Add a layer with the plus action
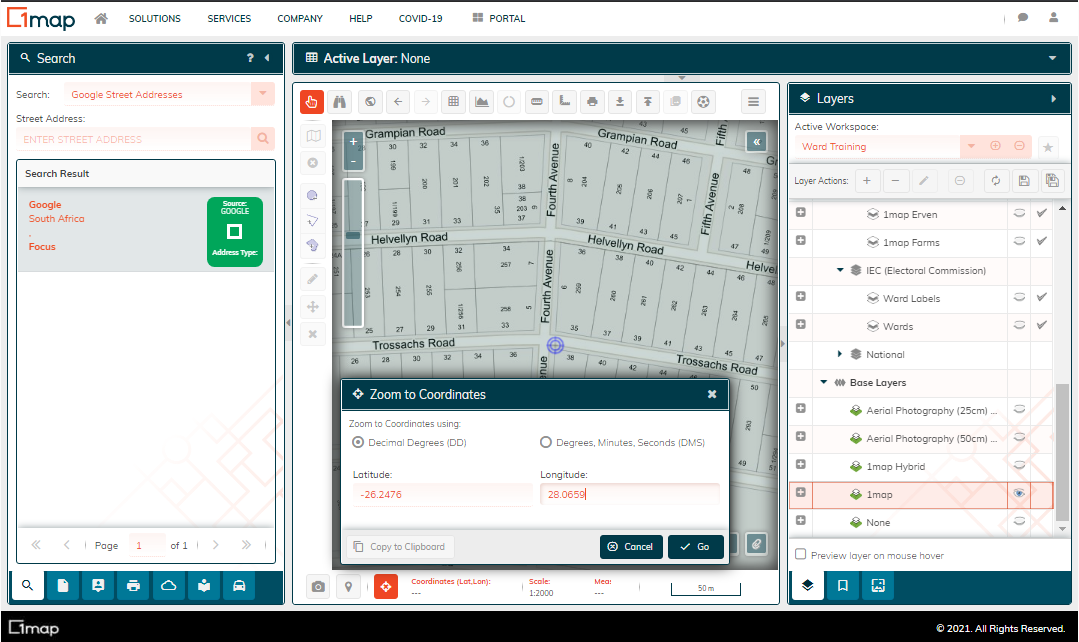The height and width of the screenshot is (642, 1079). click(867, 181)
